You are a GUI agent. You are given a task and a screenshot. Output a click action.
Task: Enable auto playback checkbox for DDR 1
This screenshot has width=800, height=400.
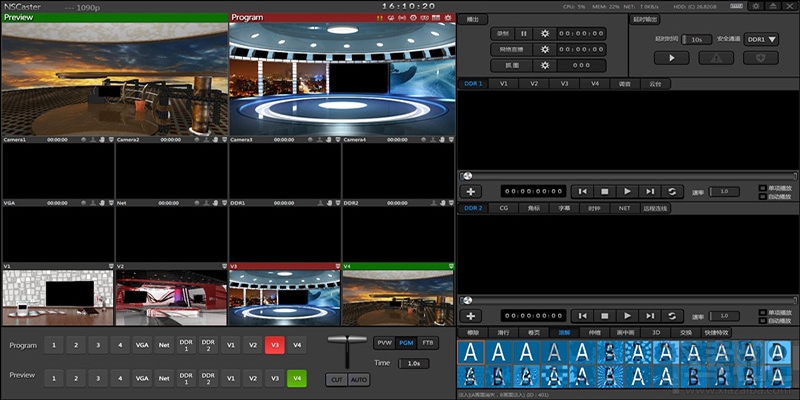[x=761, y=195]
